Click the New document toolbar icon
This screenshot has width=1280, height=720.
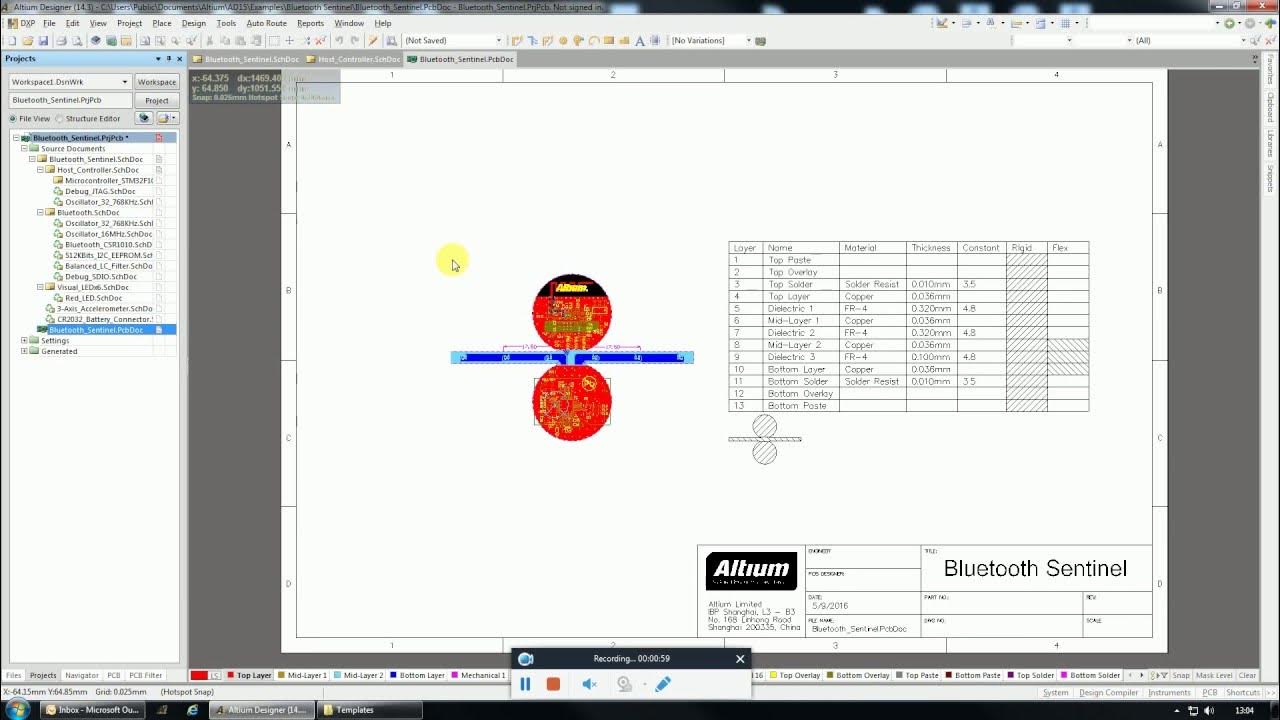click(11, 41)
